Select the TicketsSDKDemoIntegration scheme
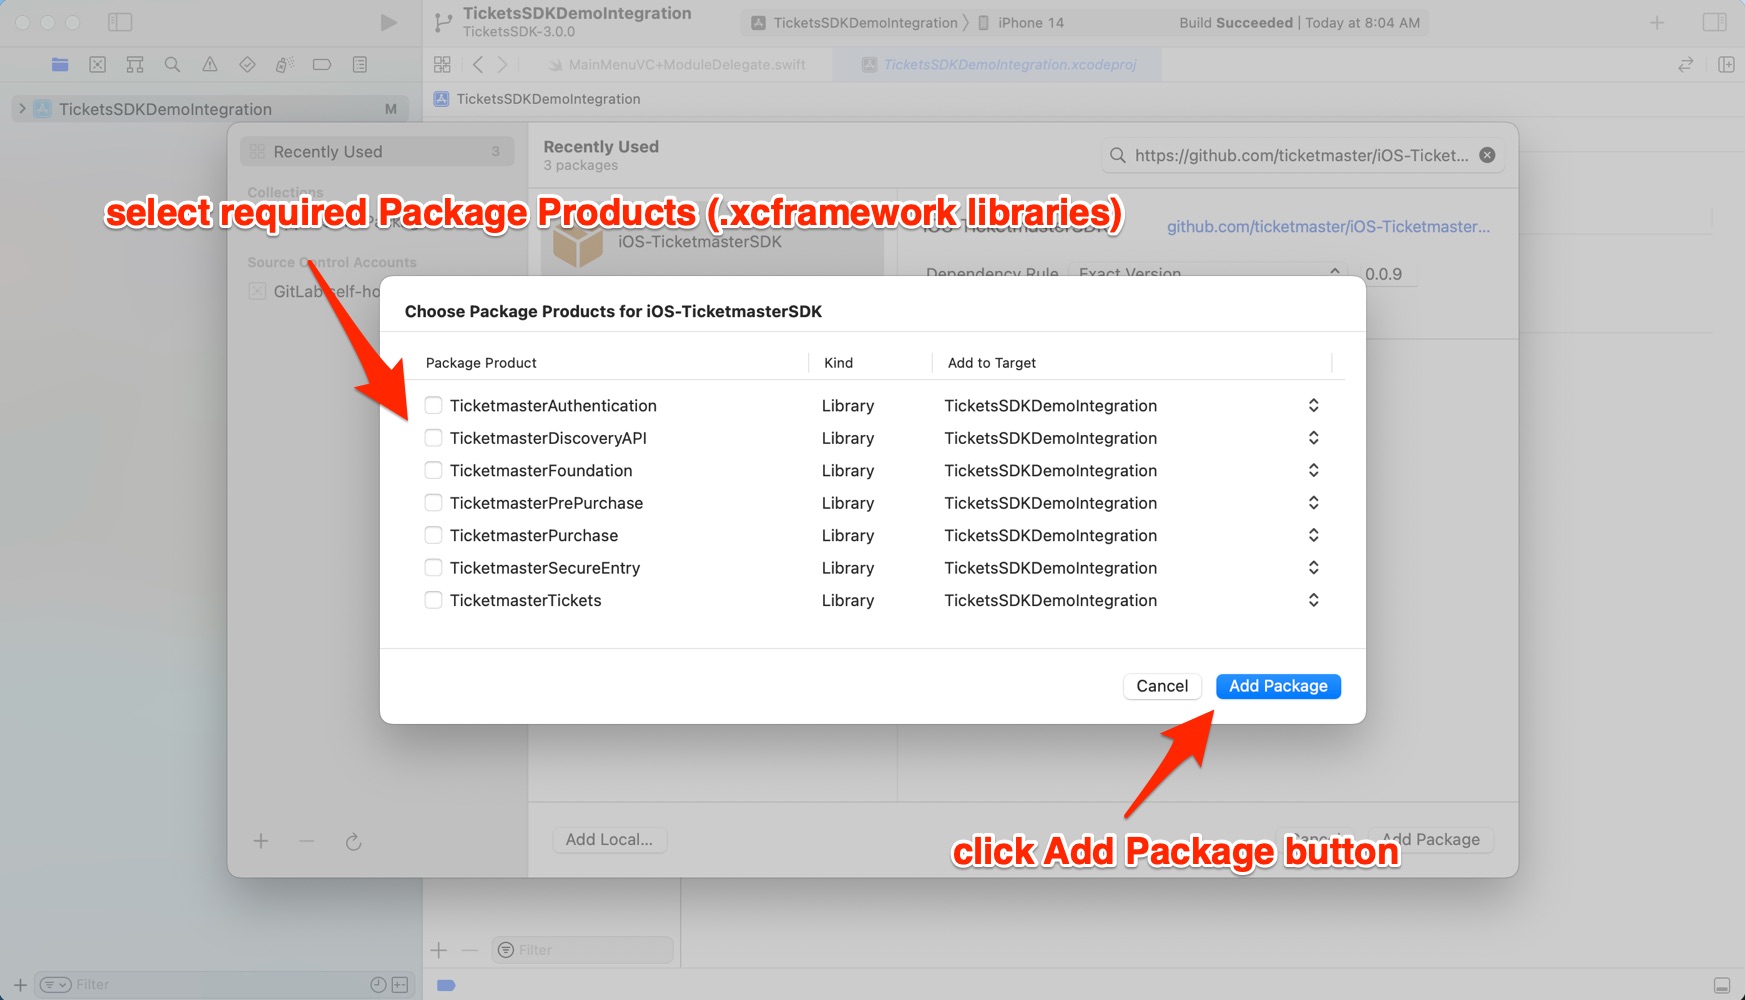 pos(855,22)
